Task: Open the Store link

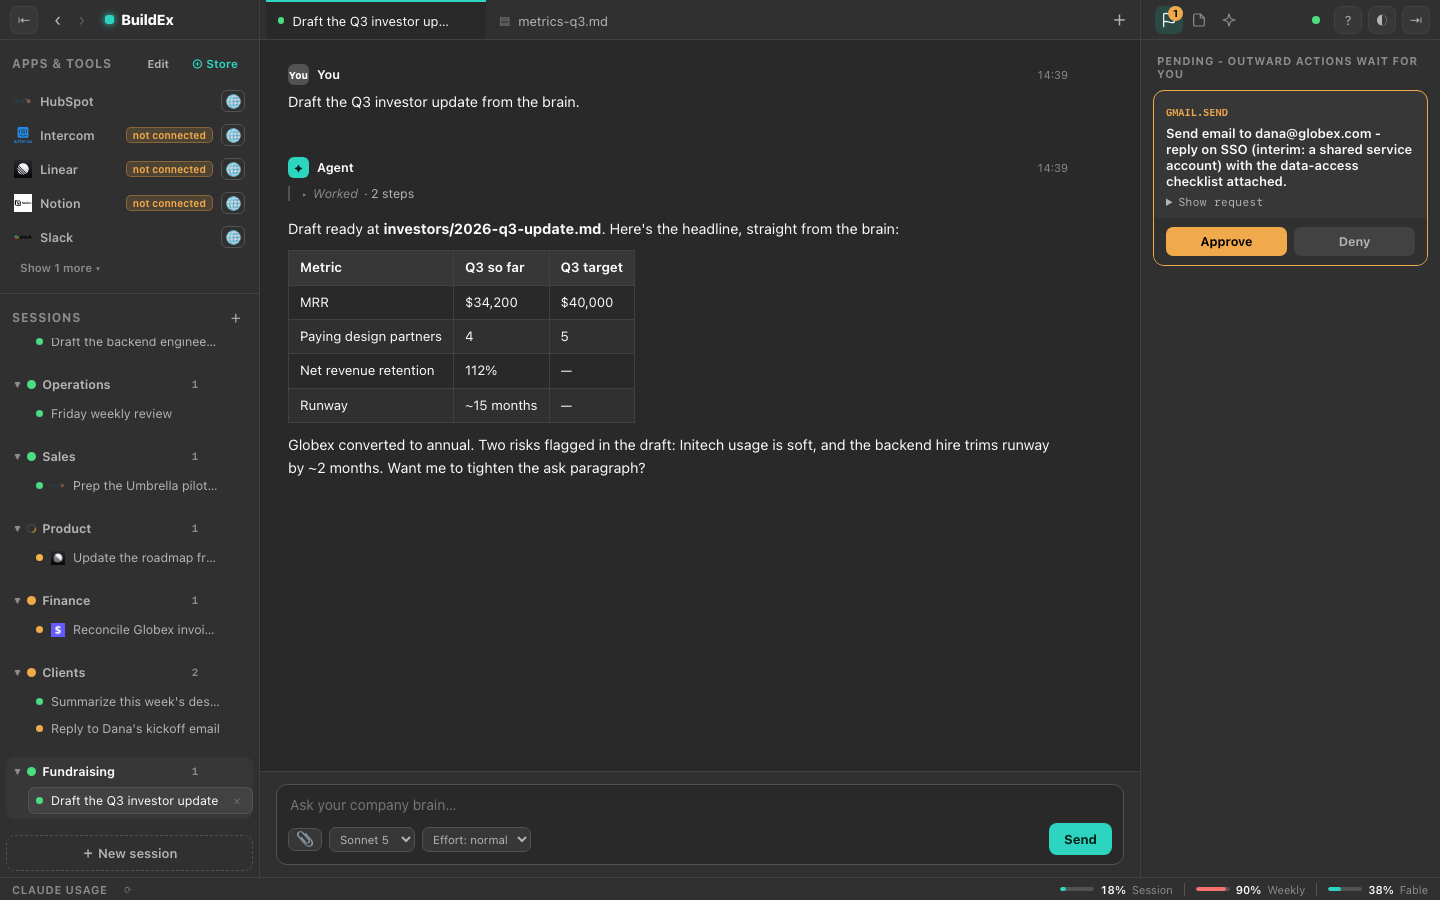Action: (x=215, y=64)
